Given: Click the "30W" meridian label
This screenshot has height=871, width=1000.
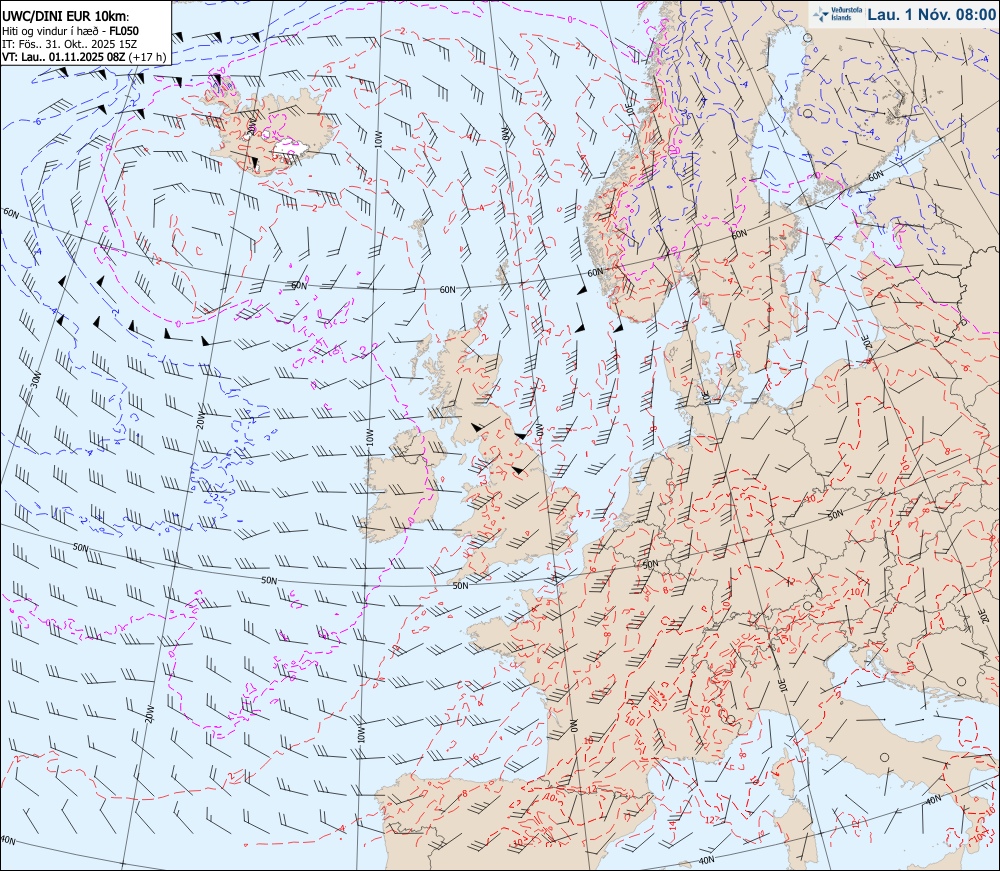Looking at the screenshot, I should click(36, 379).
